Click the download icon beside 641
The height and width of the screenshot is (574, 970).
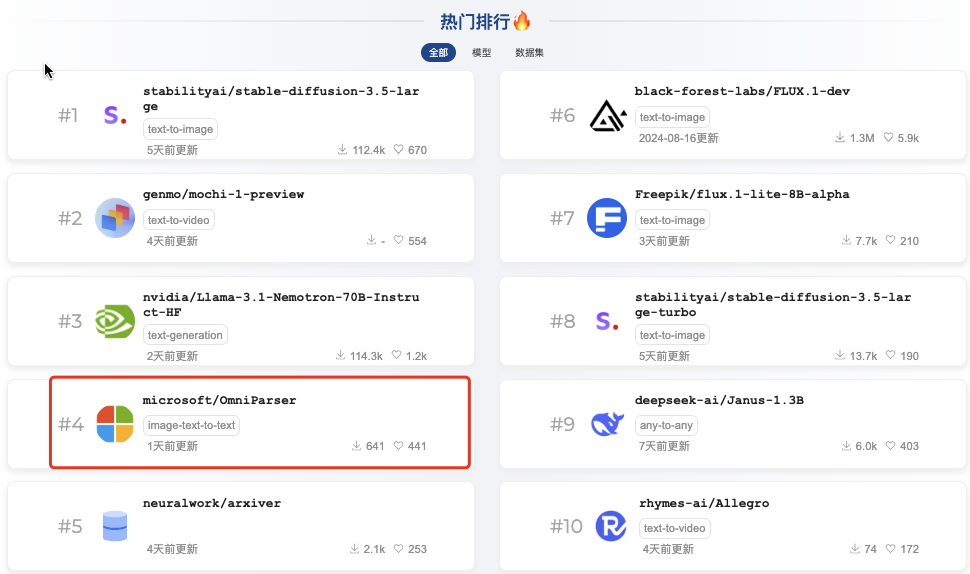(x=356, y=445)
